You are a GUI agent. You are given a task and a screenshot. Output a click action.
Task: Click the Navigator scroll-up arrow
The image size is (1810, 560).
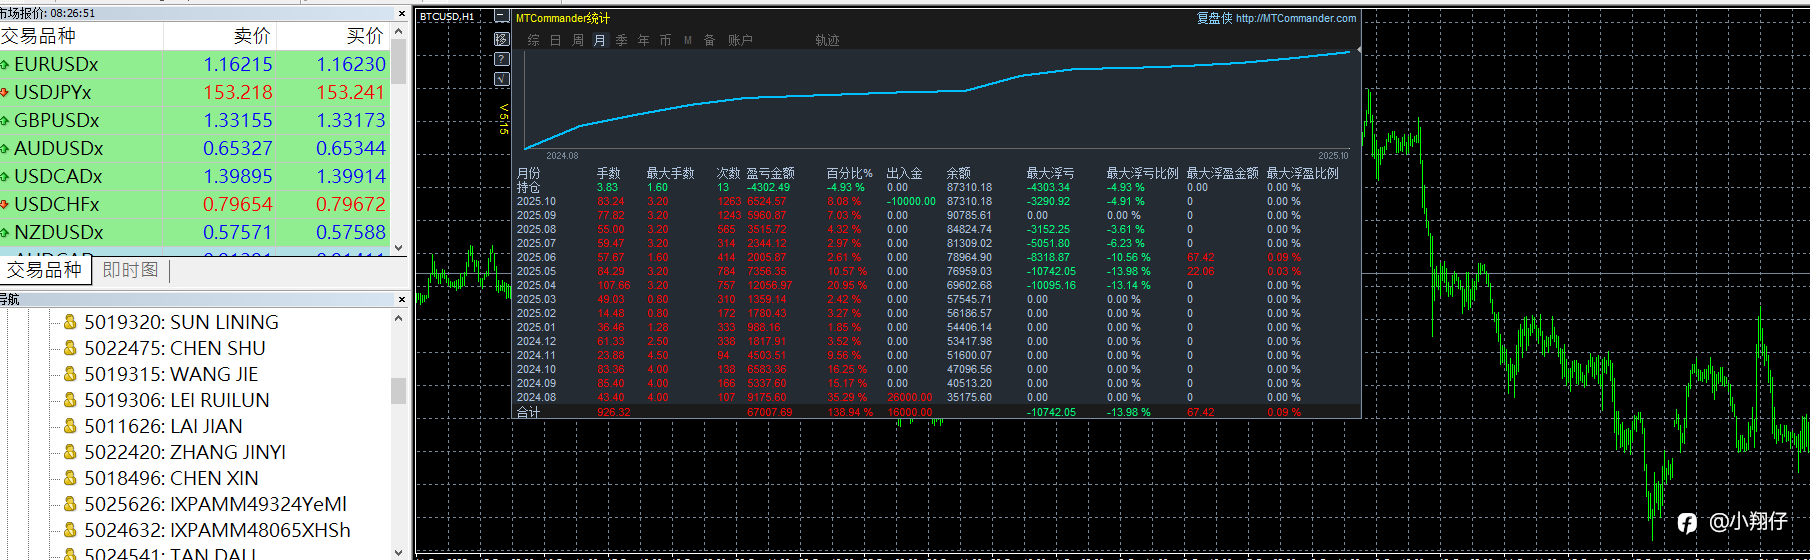tap(398, 319)
